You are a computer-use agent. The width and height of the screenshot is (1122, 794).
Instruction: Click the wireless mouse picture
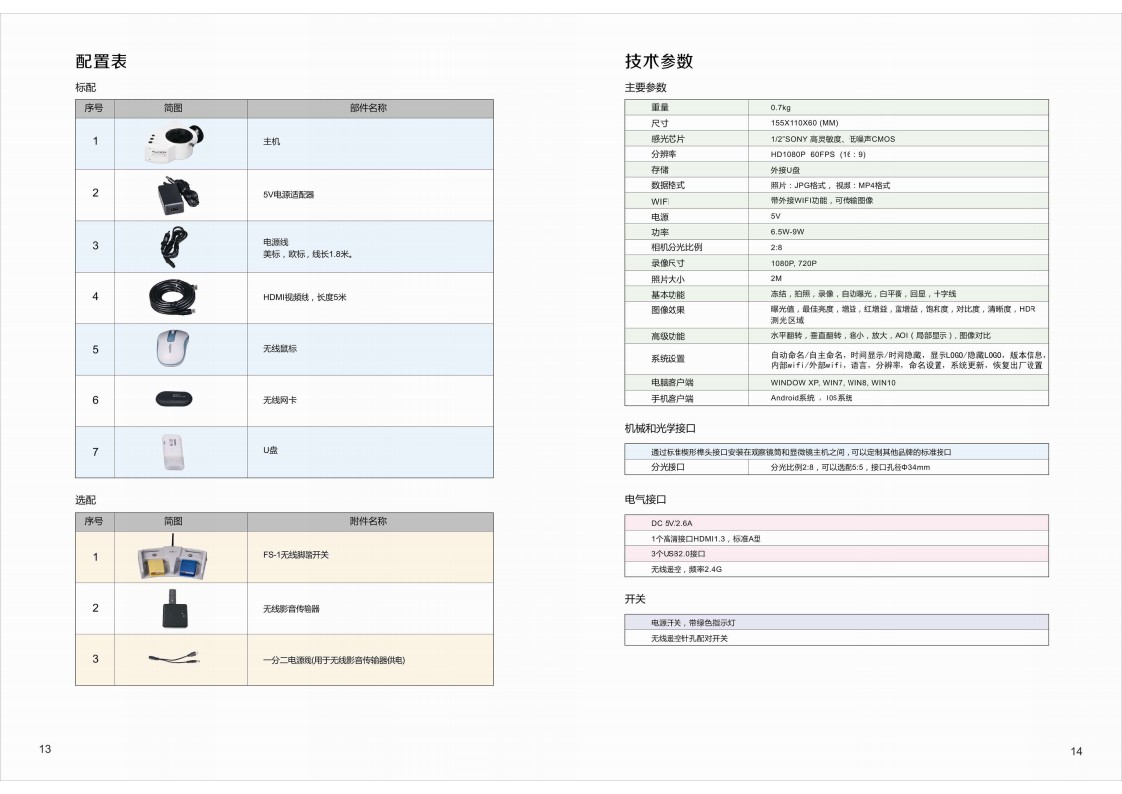pos(173,348)
